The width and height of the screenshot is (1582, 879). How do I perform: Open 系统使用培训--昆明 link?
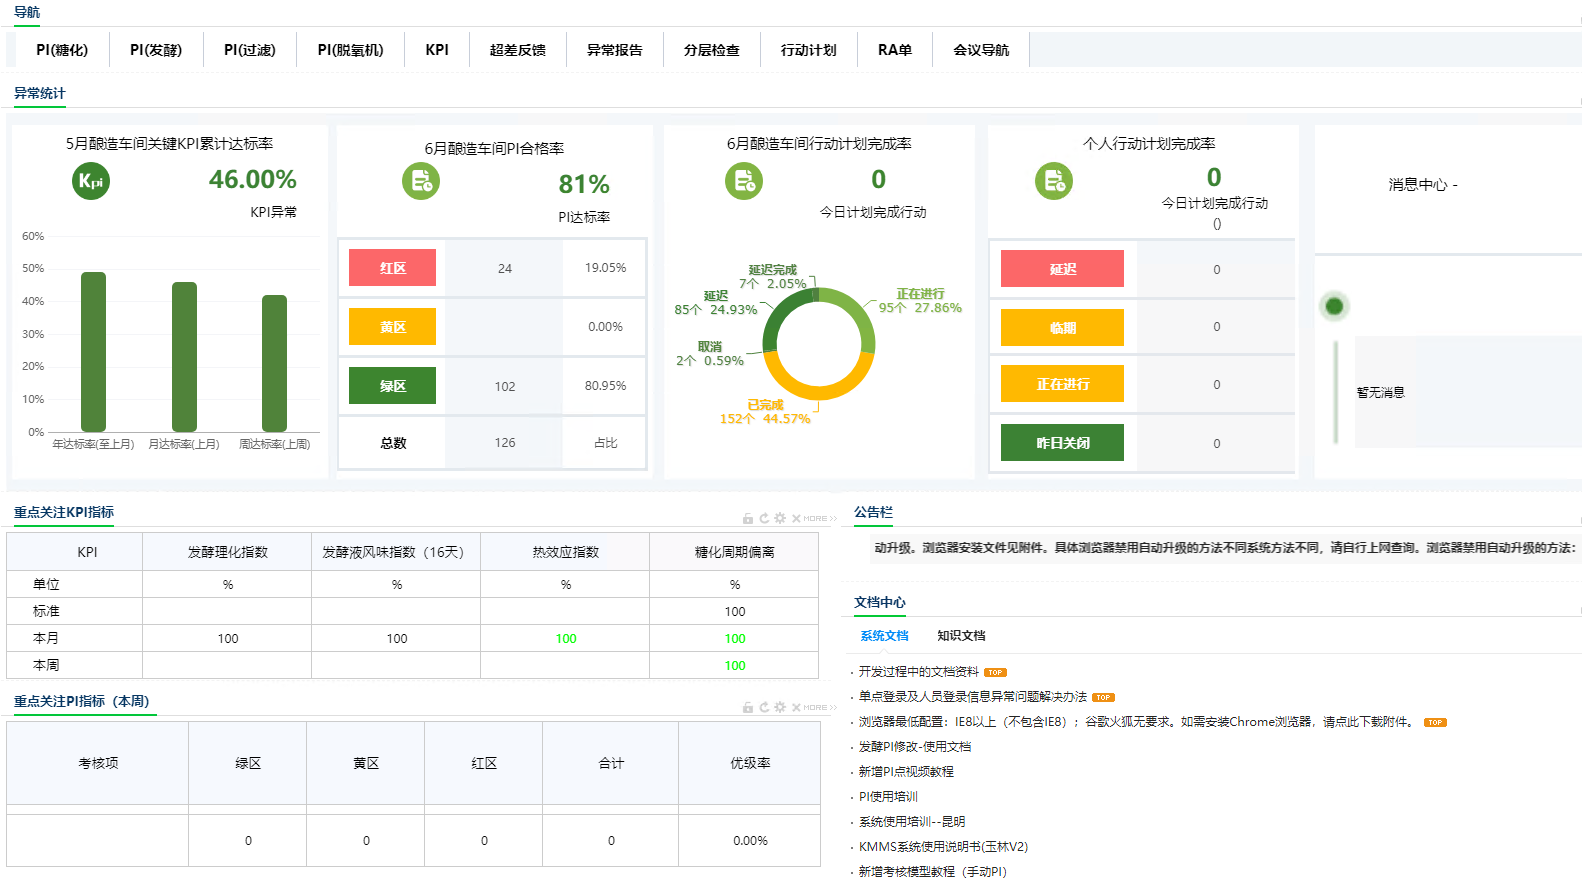coord(912,822)
